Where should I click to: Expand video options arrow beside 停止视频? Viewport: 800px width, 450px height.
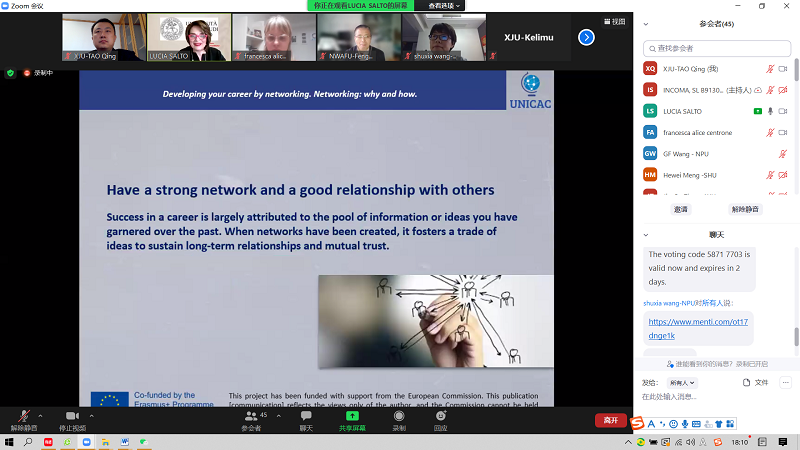coord(92,412)
